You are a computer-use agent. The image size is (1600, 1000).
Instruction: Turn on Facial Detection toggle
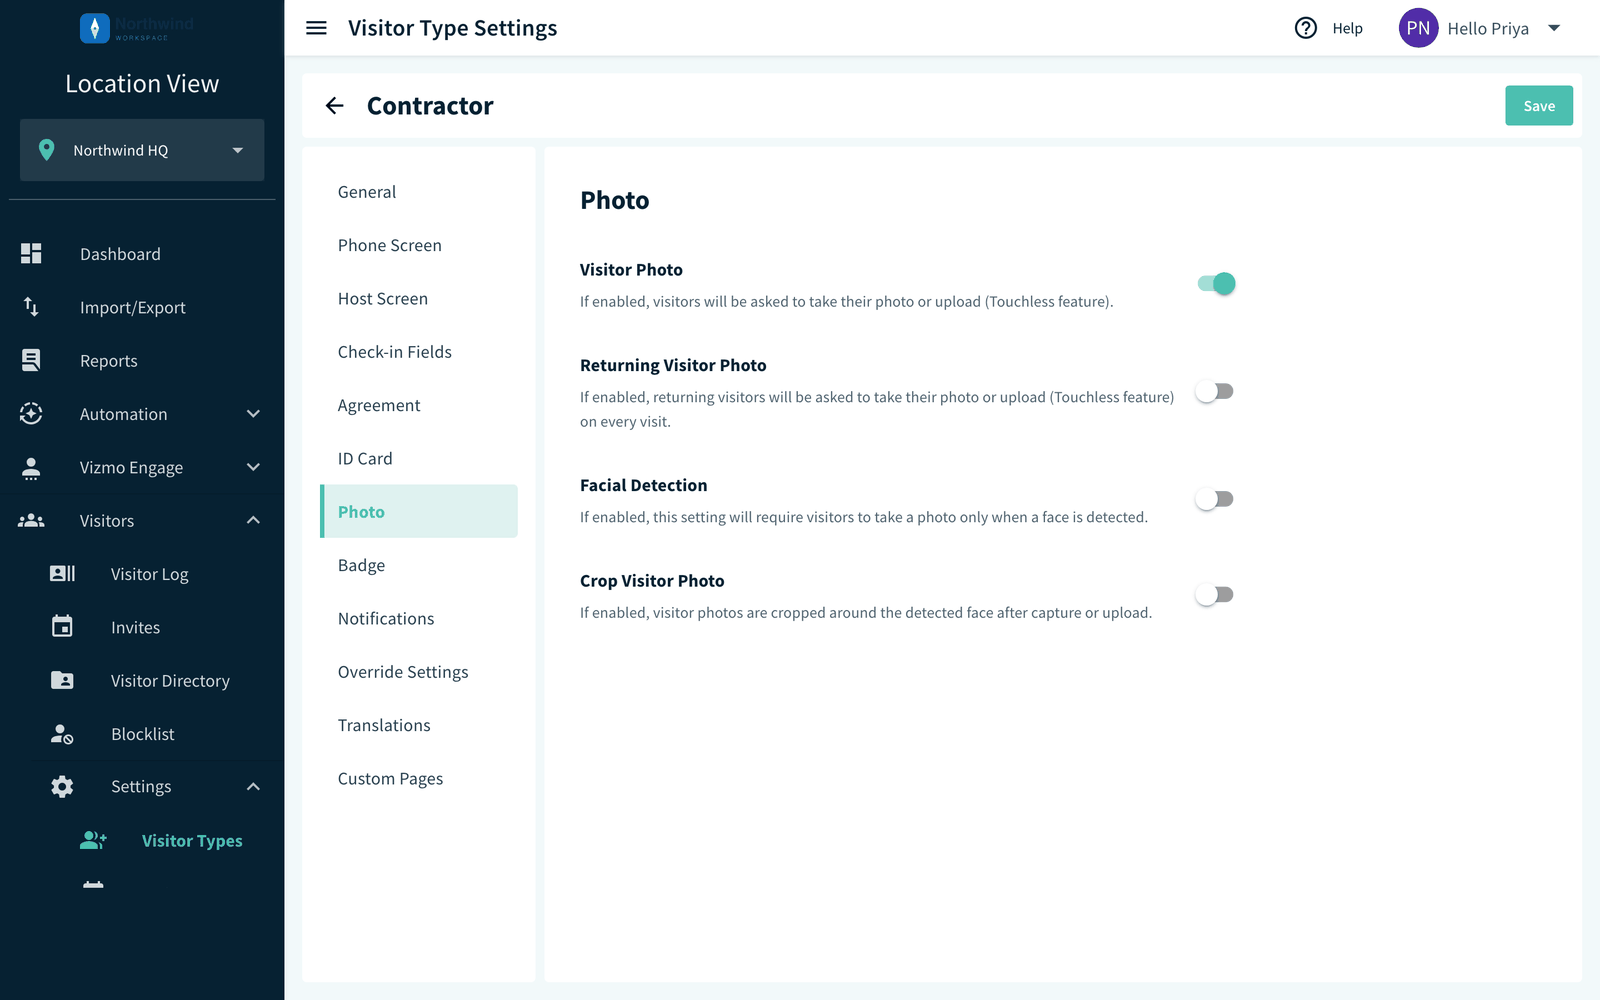click(x=1214, y=499)
